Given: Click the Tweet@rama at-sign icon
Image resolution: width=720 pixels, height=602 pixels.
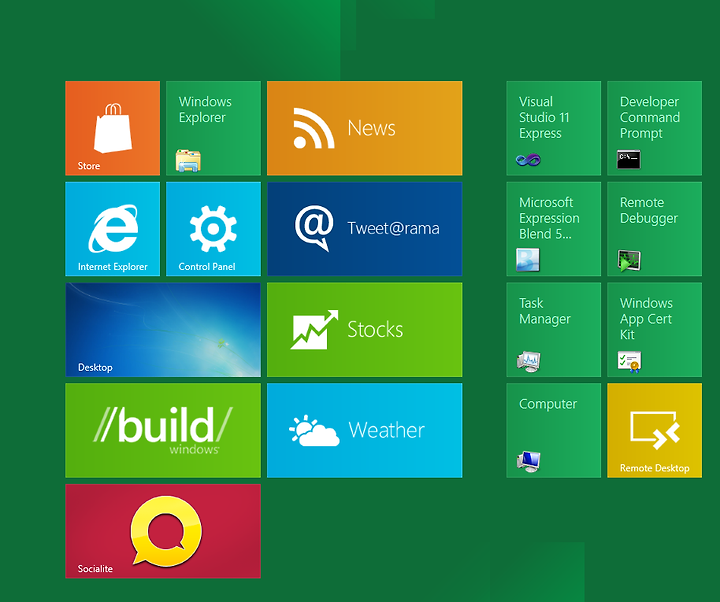Looking at the screenshot, I should pos(314,228).
